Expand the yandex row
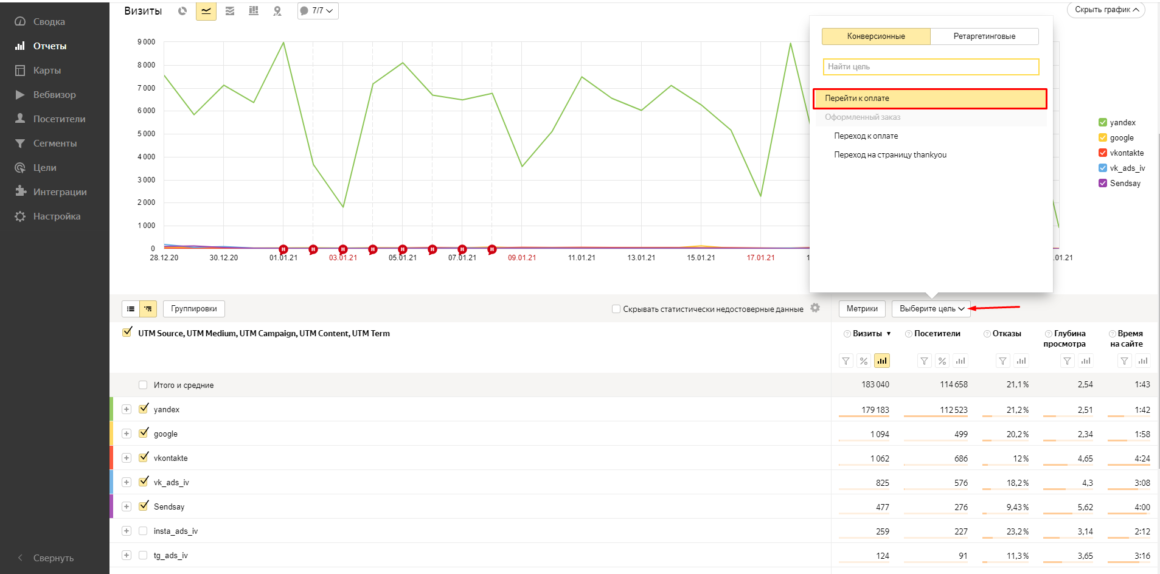 127,408
